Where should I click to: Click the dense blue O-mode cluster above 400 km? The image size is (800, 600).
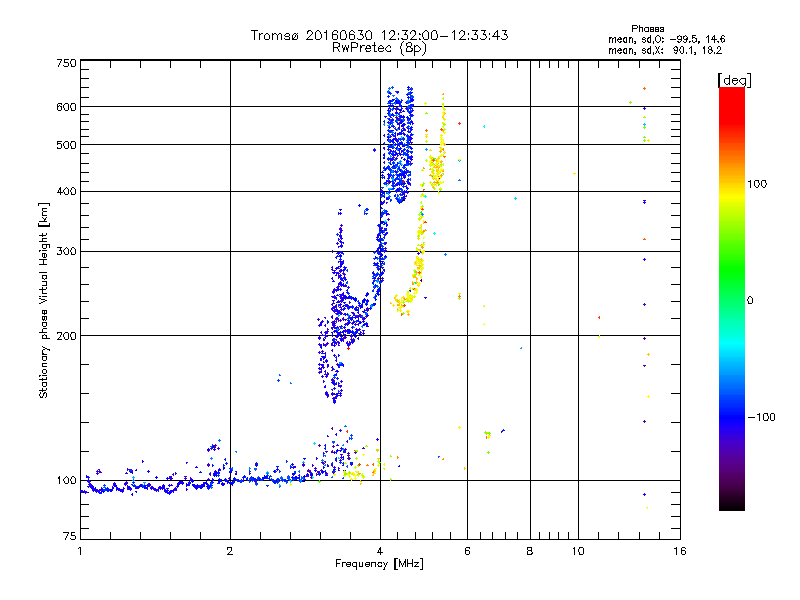[399, 145]
